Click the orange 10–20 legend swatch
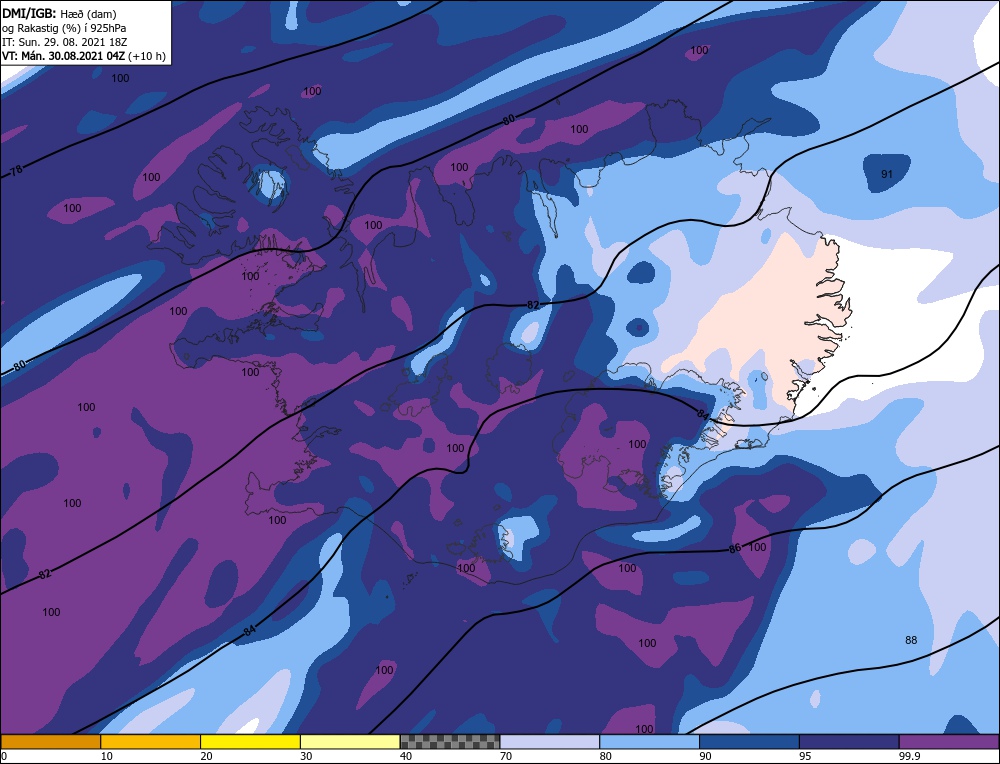This screenshot has height=764, width=1000. [151, 741]
